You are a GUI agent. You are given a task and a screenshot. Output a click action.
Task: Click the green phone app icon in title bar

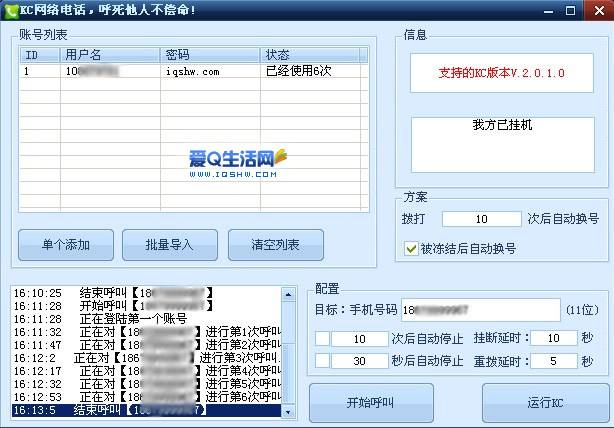click(12, 11)
